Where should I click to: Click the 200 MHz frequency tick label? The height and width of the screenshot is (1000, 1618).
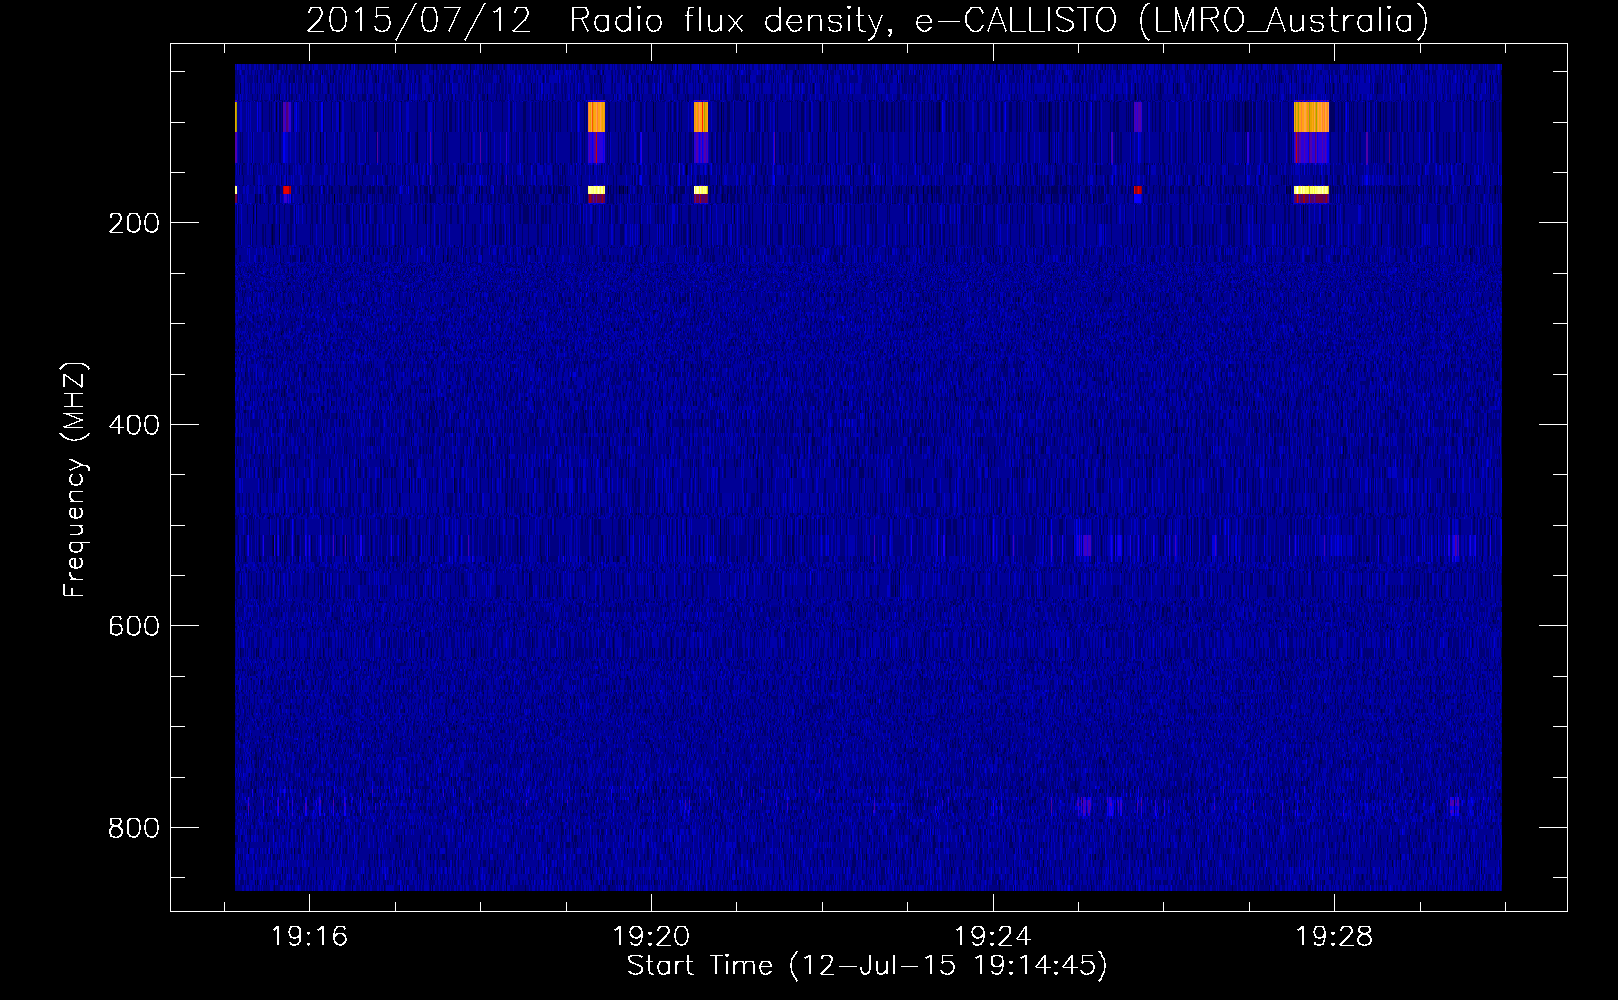click(x=134, y=223)
